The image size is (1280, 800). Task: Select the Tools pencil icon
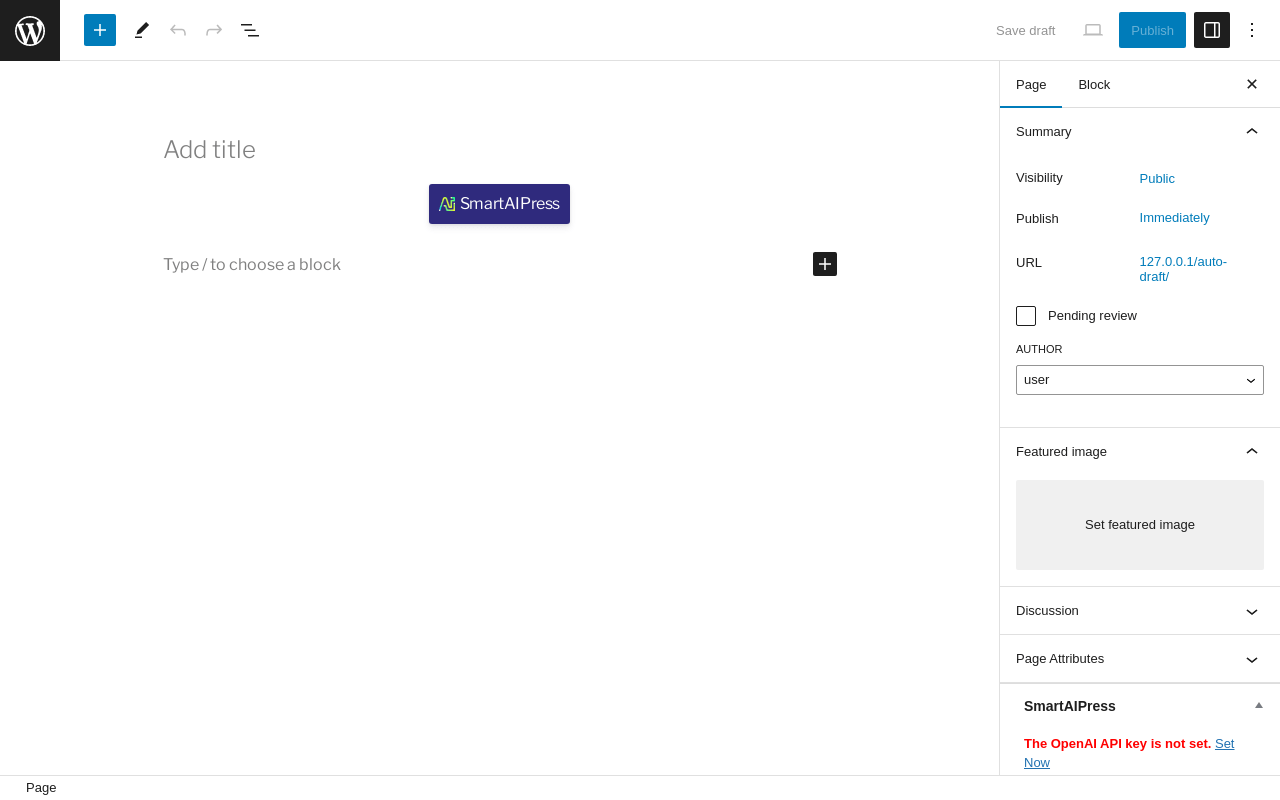142,30
